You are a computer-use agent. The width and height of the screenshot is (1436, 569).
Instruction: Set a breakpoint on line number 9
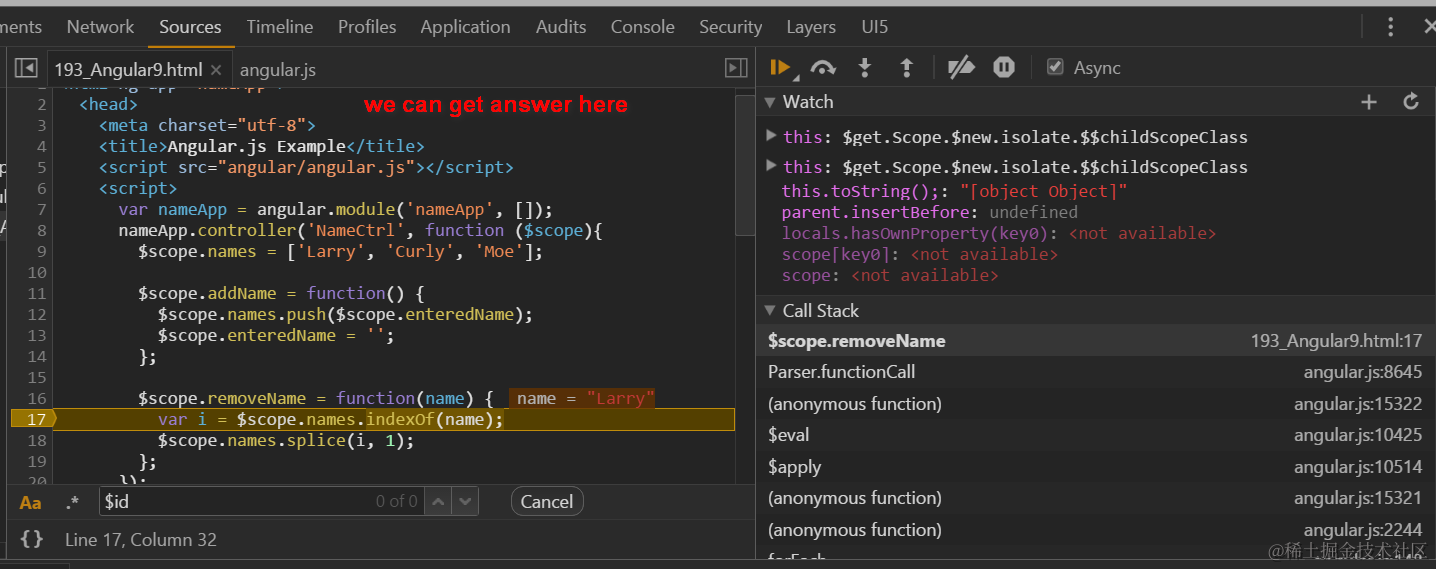(x=41, y=251)
